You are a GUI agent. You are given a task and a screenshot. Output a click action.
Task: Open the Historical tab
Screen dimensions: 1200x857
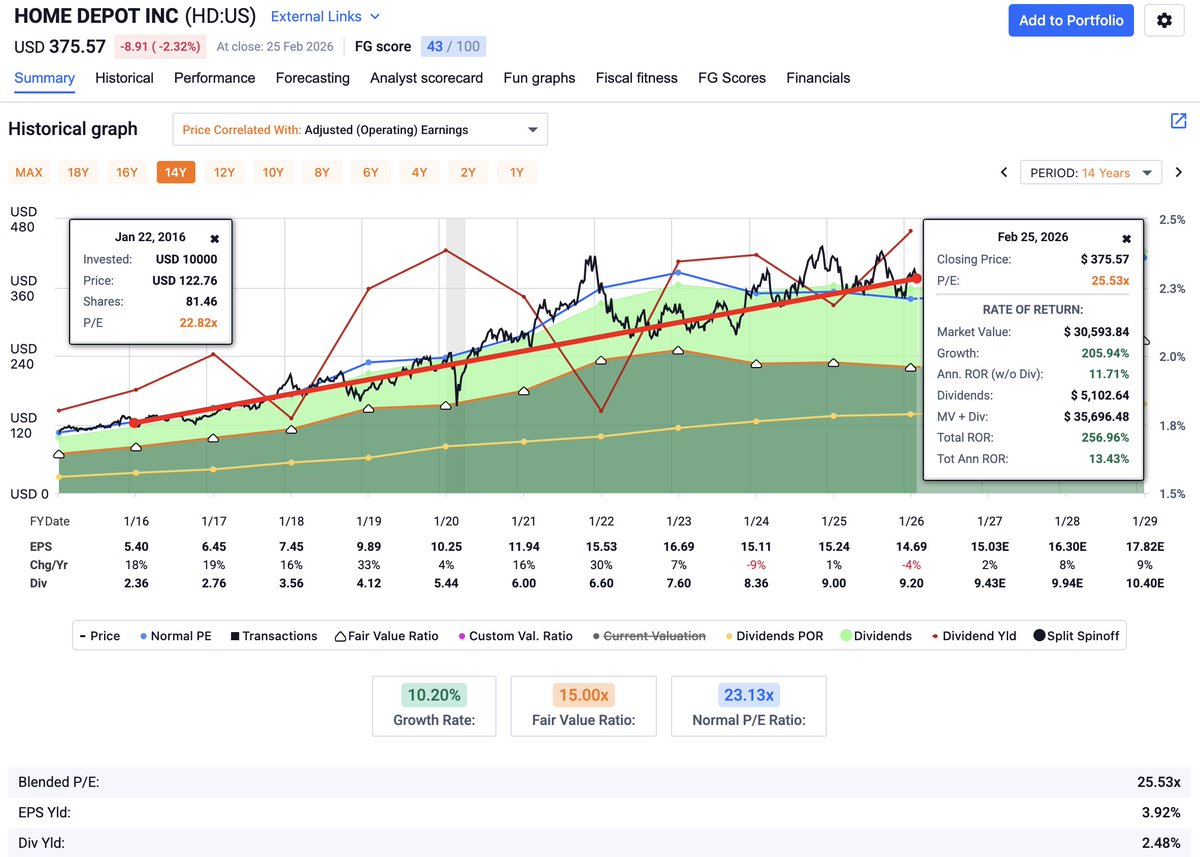[x=124, y=78]
